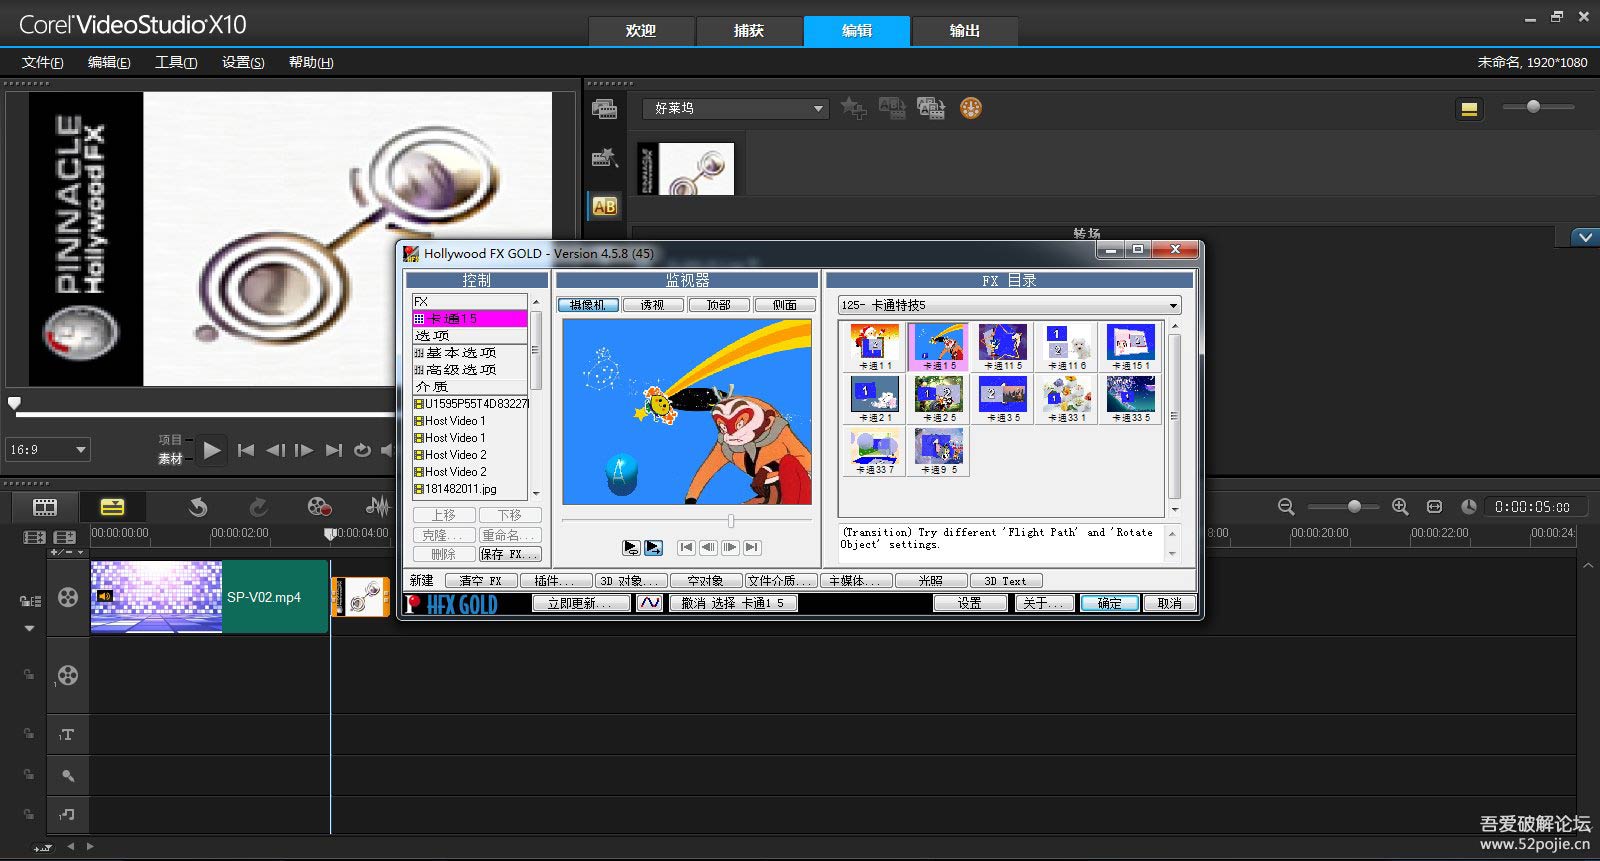Click the play-once preview icon in HFX
This screenshot has width=1600, height=861.
(x=653, y=547)
